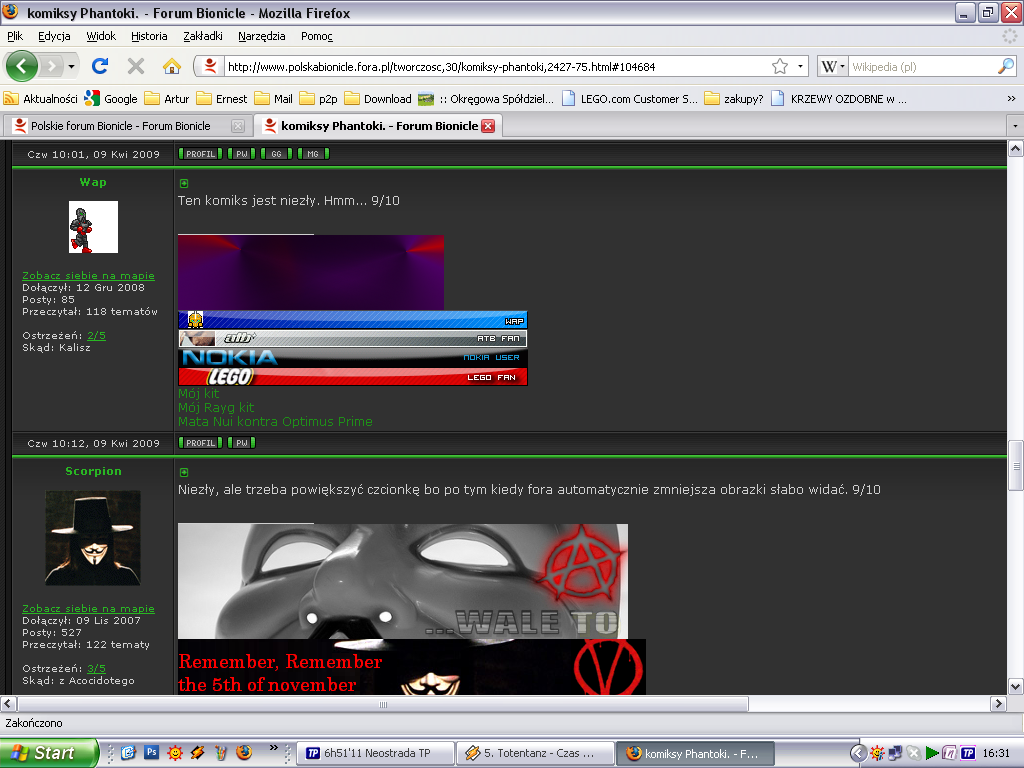The height and width of the screenshot is (768, 1024).
Task: Open the search engine selector dropdown
Action: point(833,67)
